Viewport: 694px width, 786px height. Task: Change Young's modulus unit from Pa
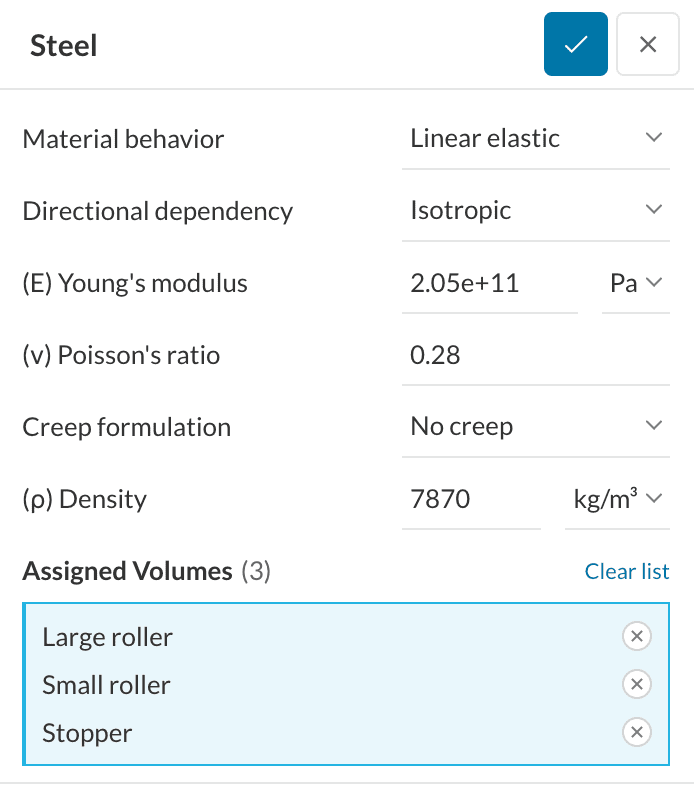(636, 283)
